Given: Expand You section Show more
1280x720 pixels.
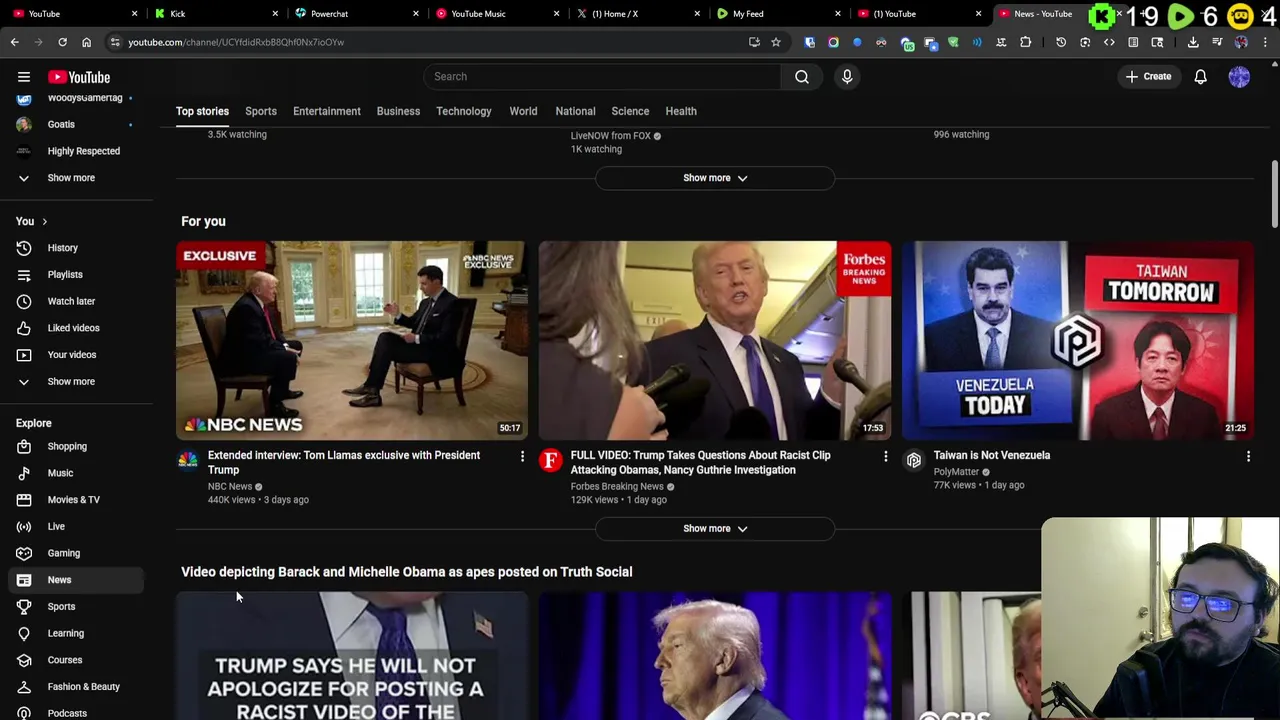Looking at the screenshot, I should tap(77, 381).
